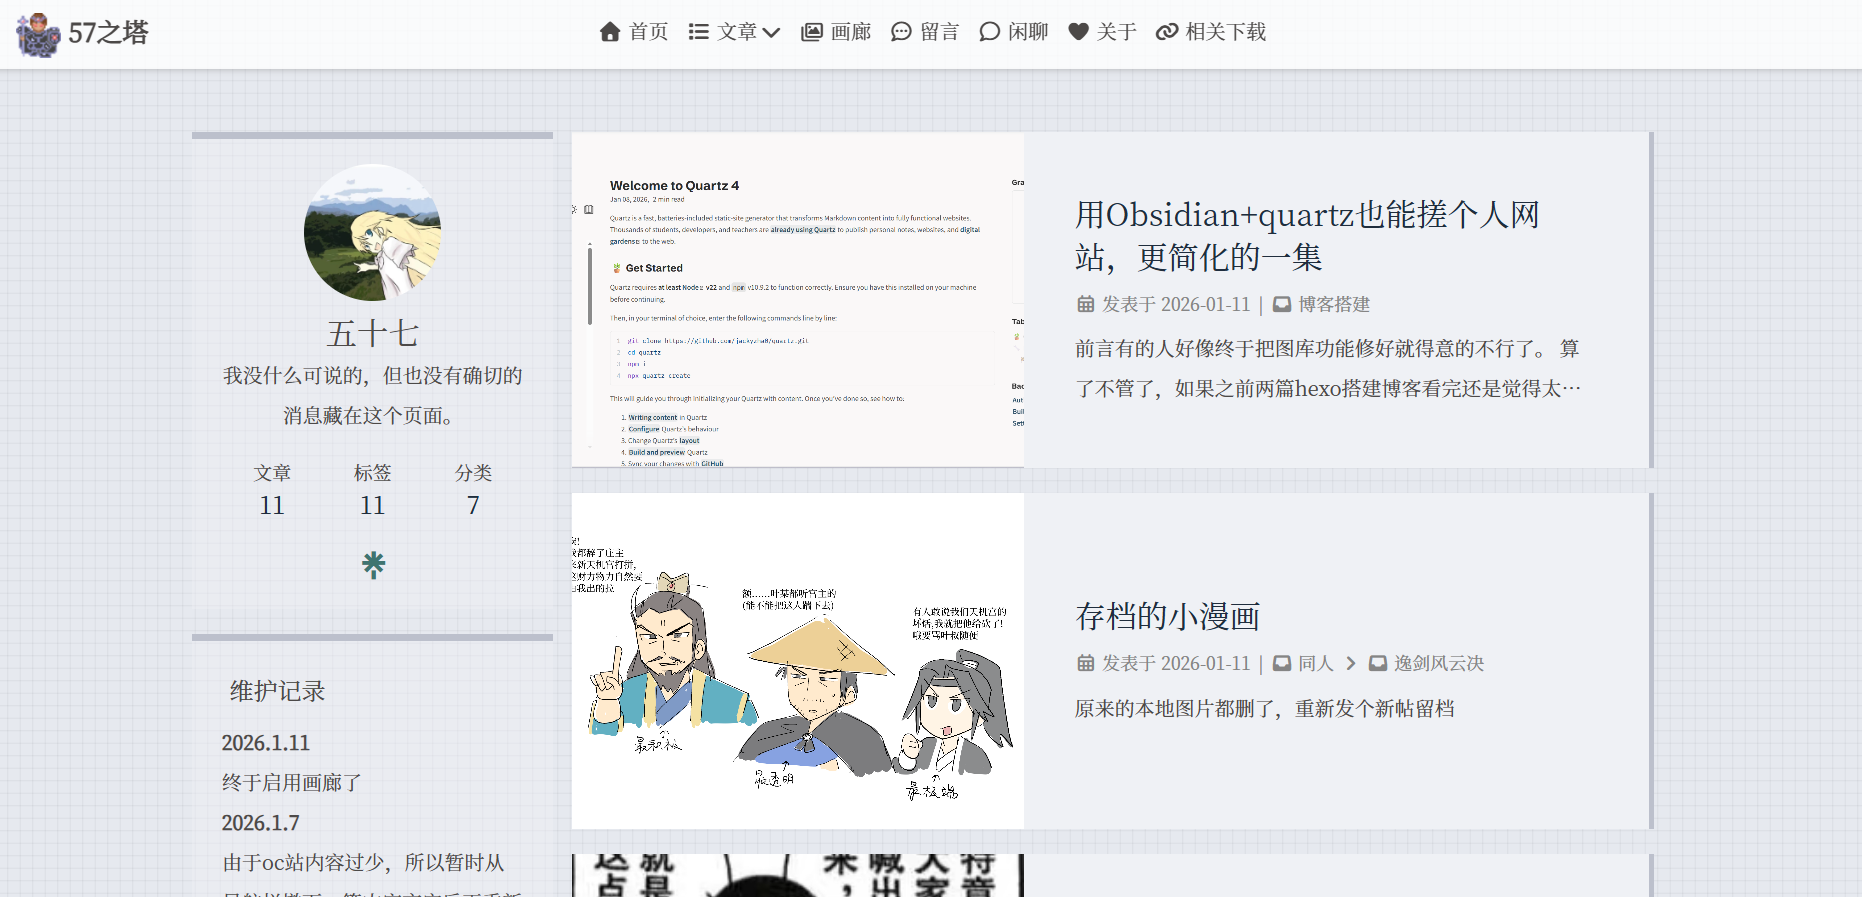Select the 逸剑风云决 subcategory link
Screen dimensions: 1862x897
1438,663
